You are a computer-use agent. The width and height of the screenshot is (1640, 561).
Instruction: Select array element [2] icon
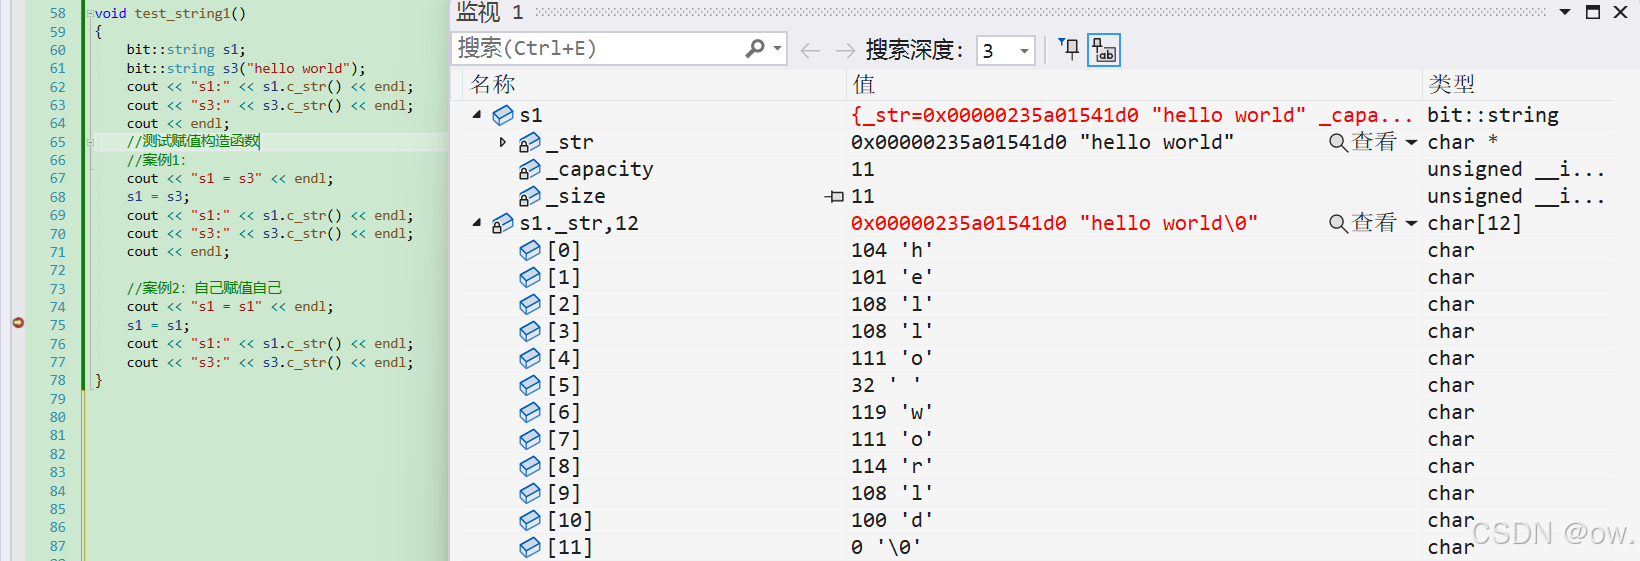pyautogui.click(x=530, y=304)
